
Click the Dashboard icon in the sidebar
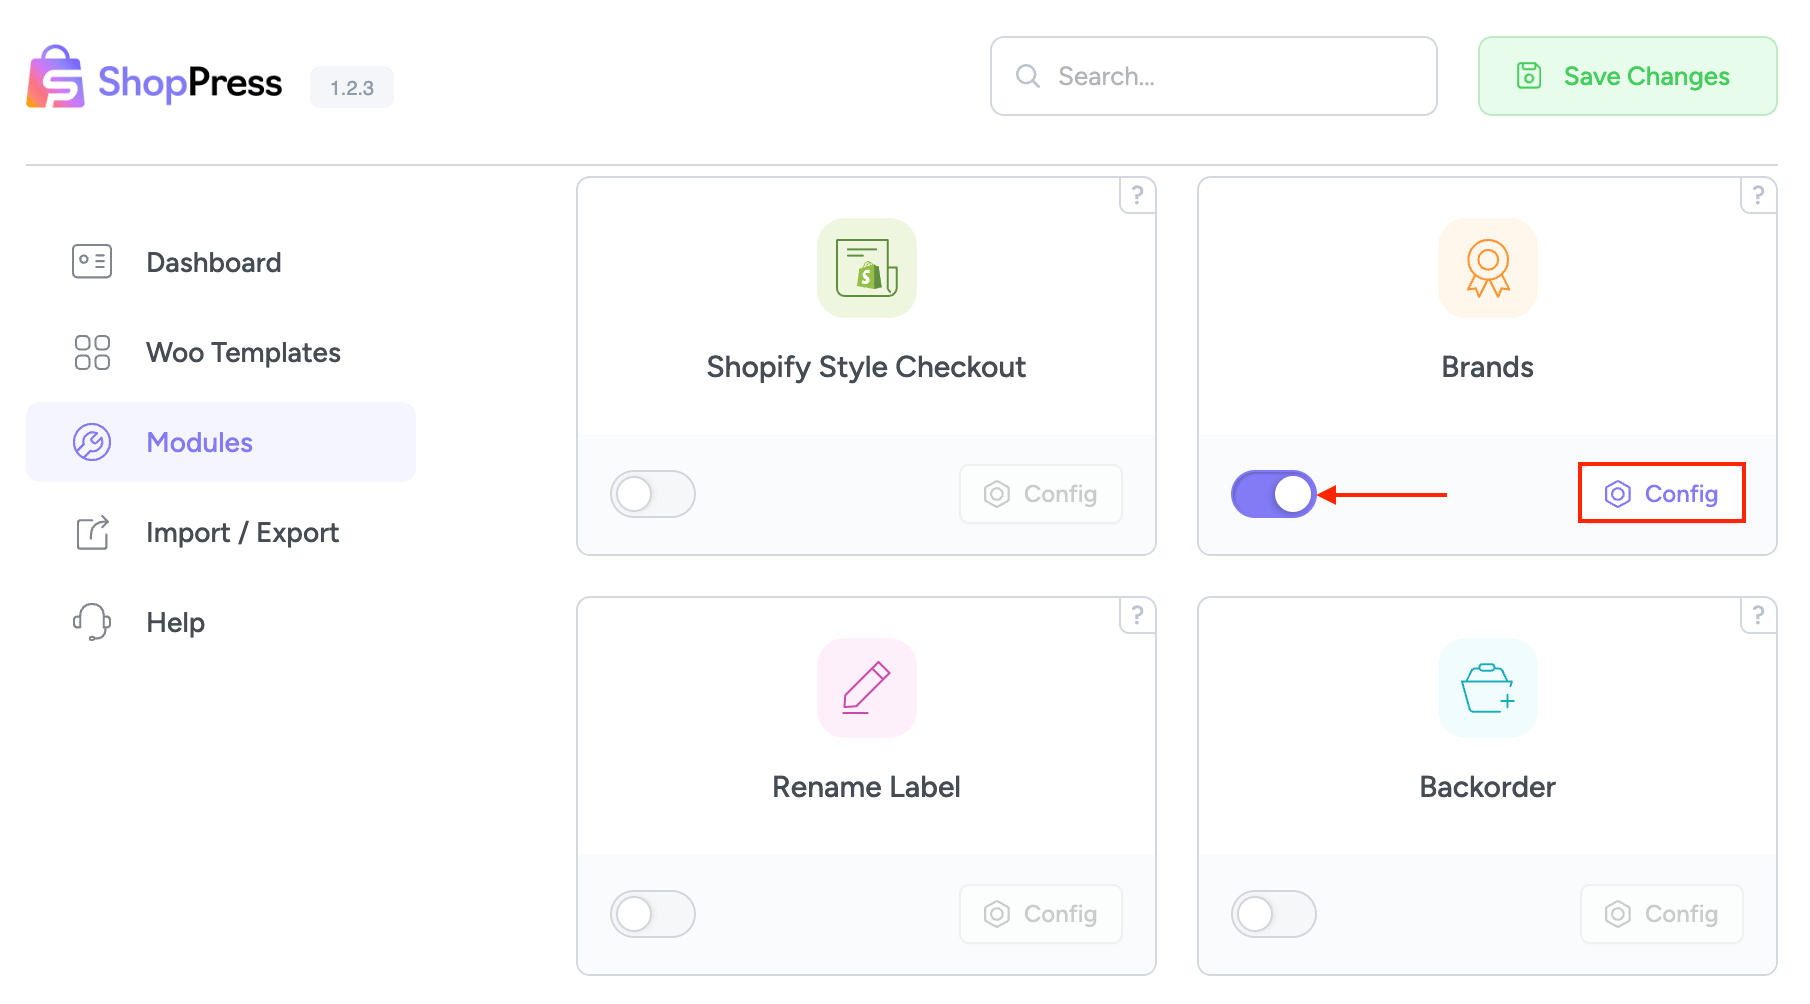click(x=91, y=261)
